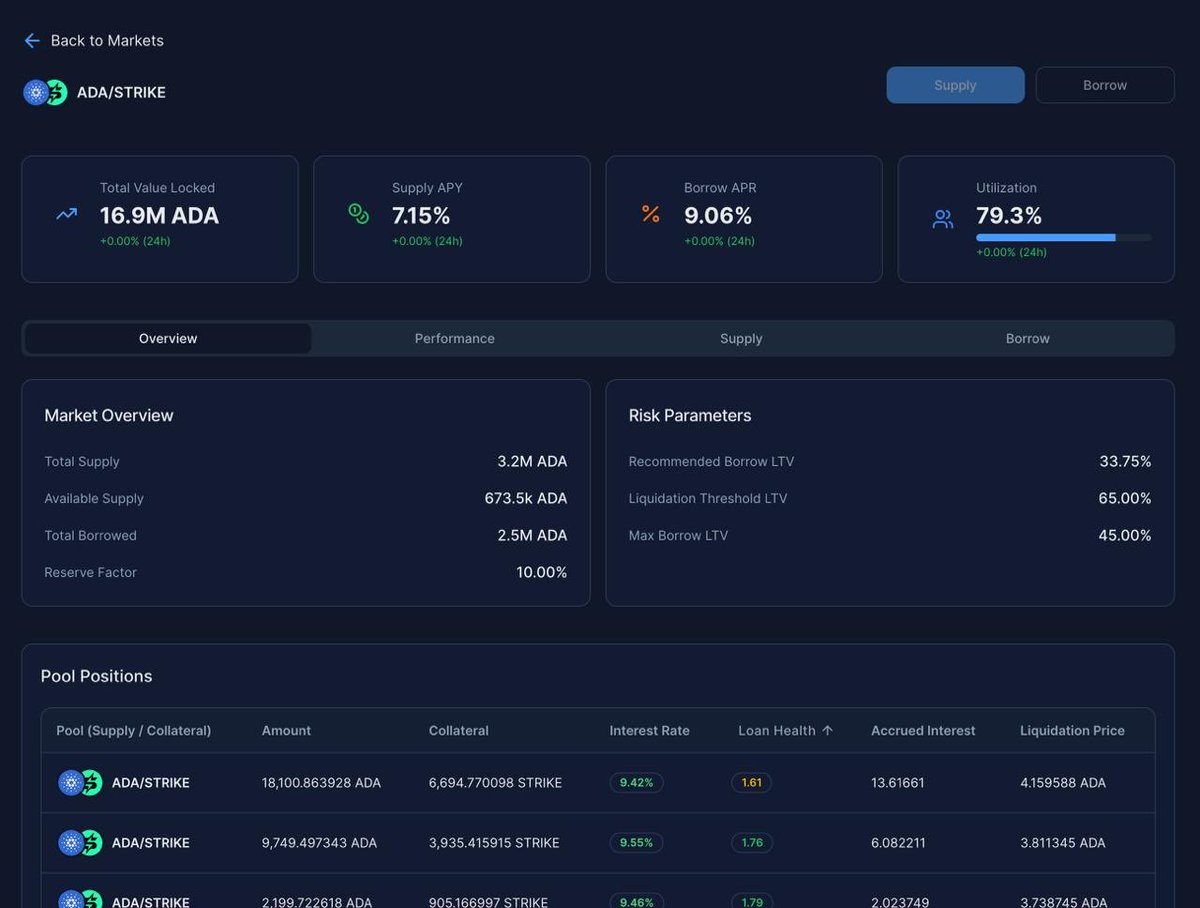Click the 9.42% interest rate badge
This screenshot has width=1200, height=908.
click(636, 783)
